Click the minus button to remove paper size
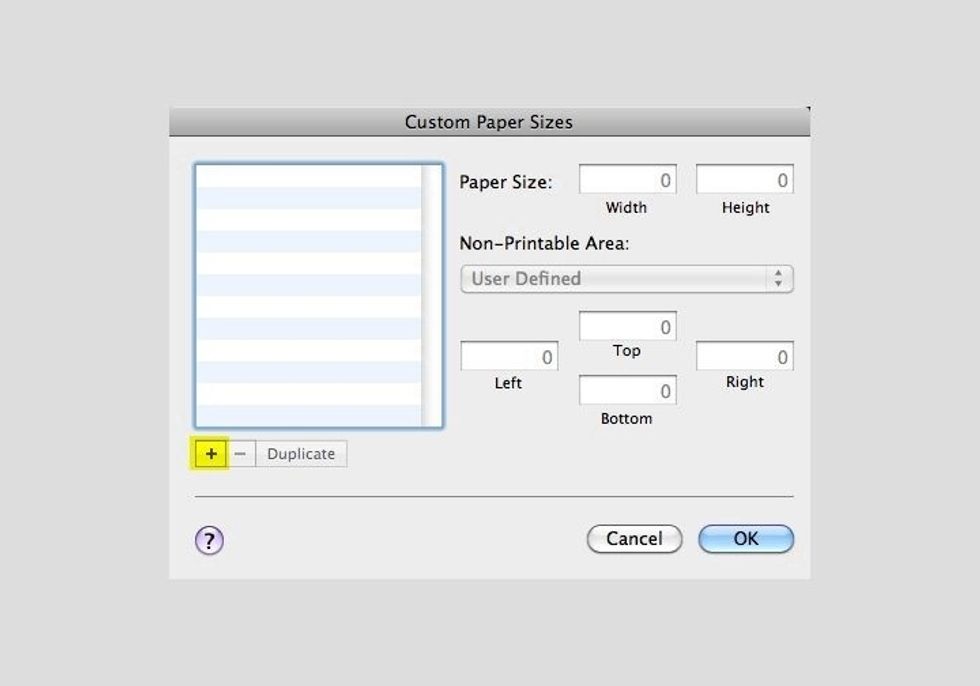980x686 pixels. click(x=240, y=454)
